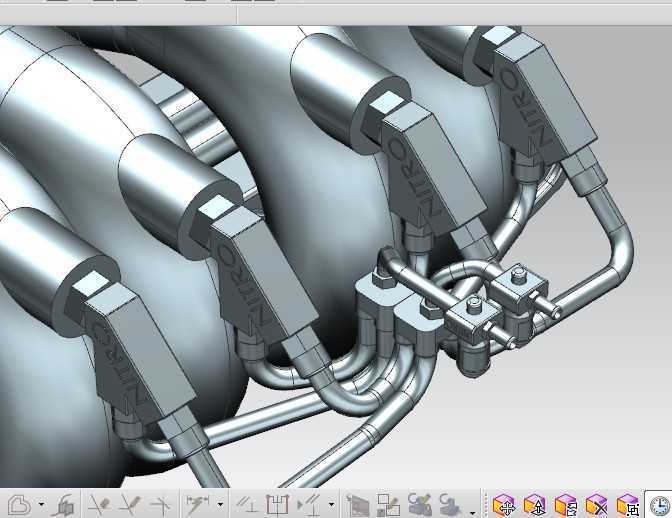Image resolution: width=672 pixels, height=518 pixels.
Task: Select the quick extend curve tool
Action: (x=130, y=505)
